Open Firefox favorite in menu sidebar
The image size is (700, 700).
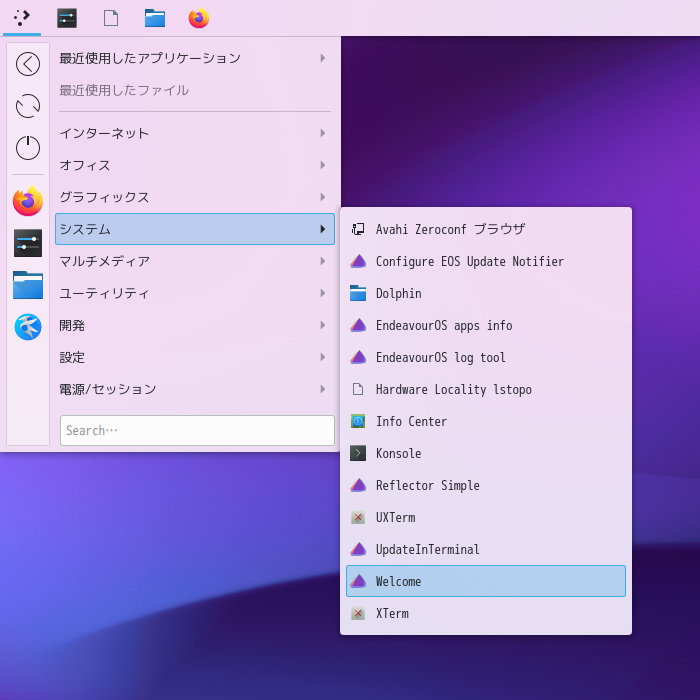coord(28,201)
